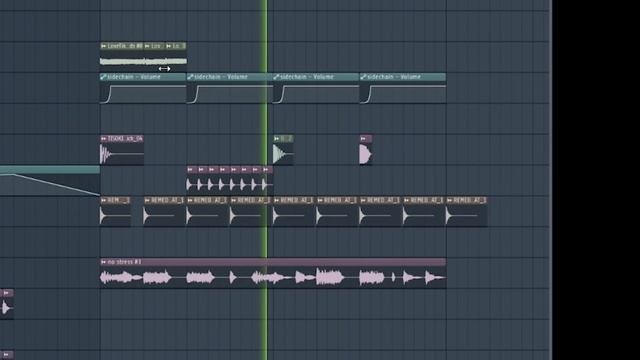Click title of first 'sidechain - Volume' clip
The width and height of the screenshot is (640, 360).
coord(134,77)
